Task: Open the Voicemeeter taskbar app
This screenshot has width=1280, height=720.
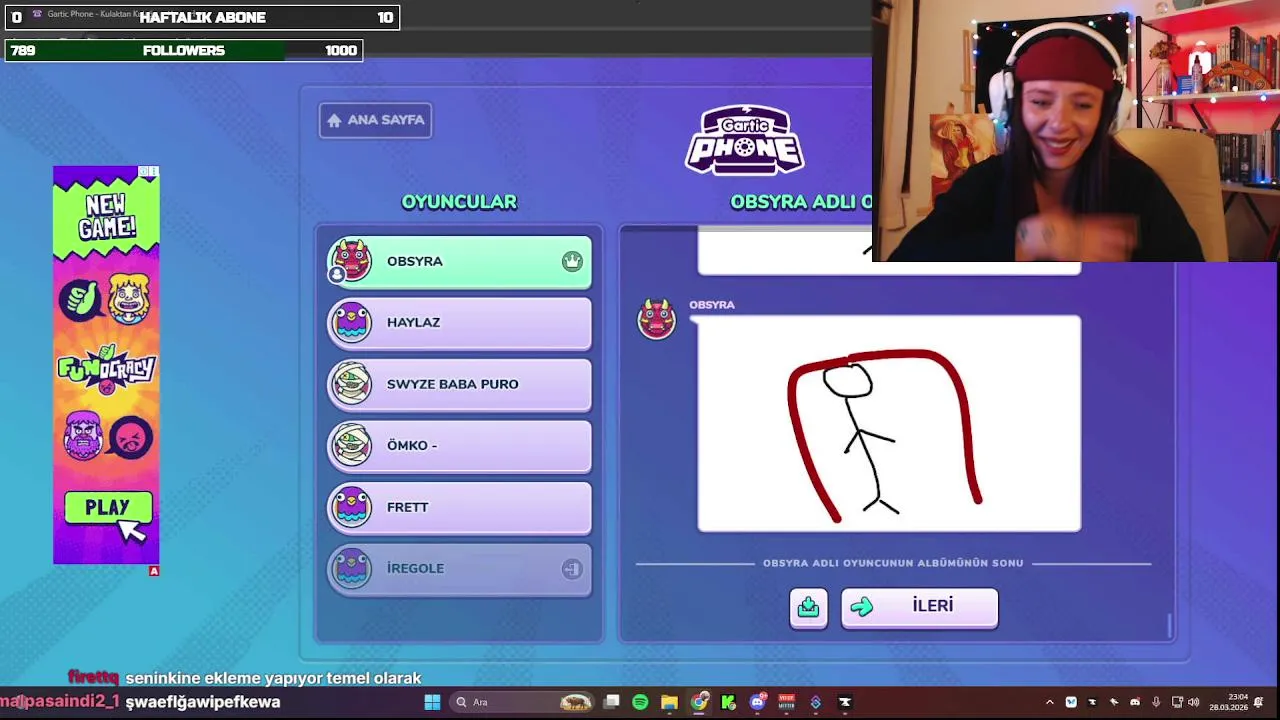Action: click(x=786, y=702)
